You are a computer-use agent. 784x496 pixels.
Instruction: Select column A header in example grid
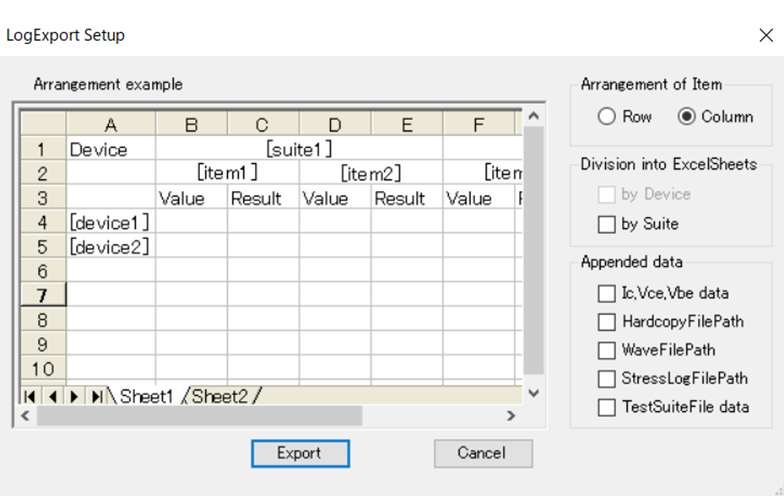click(111, 124)
